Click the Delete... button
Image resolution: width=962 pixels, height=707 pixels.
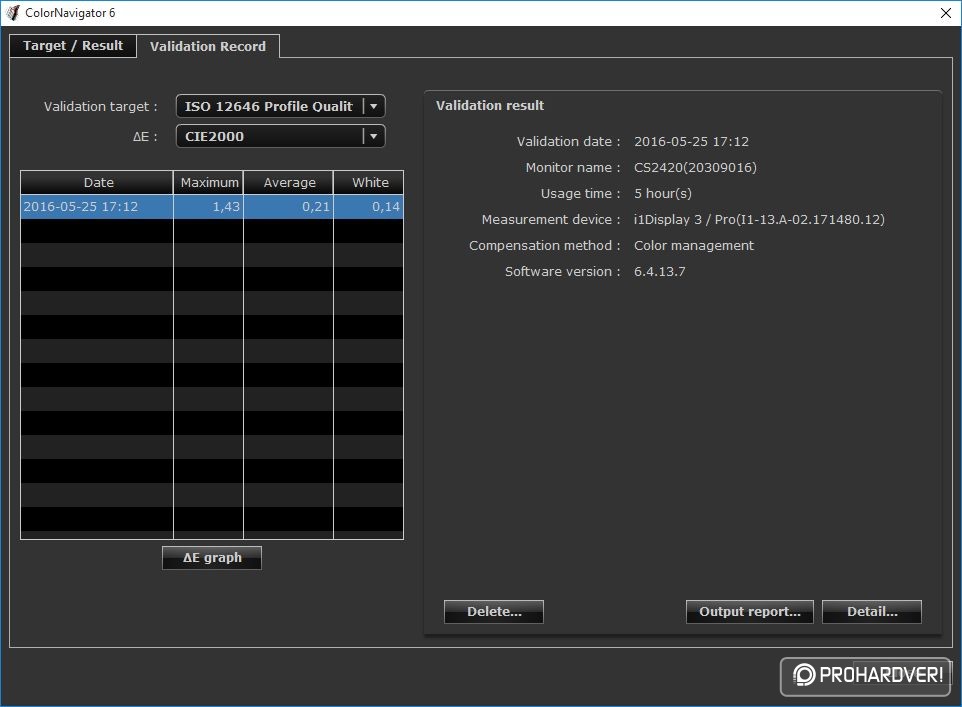coord(494,612)
